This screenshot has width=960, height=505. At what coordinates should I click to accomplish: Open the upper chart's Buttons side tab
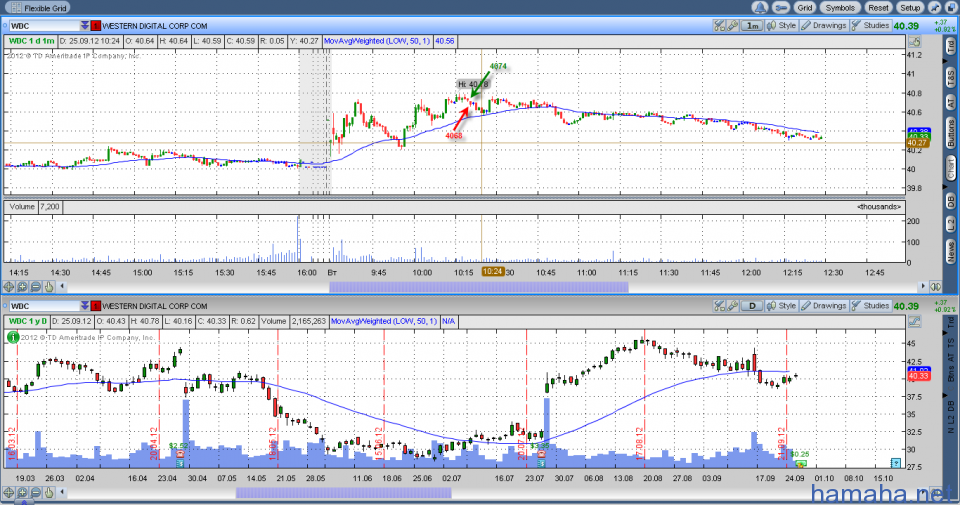951,133
